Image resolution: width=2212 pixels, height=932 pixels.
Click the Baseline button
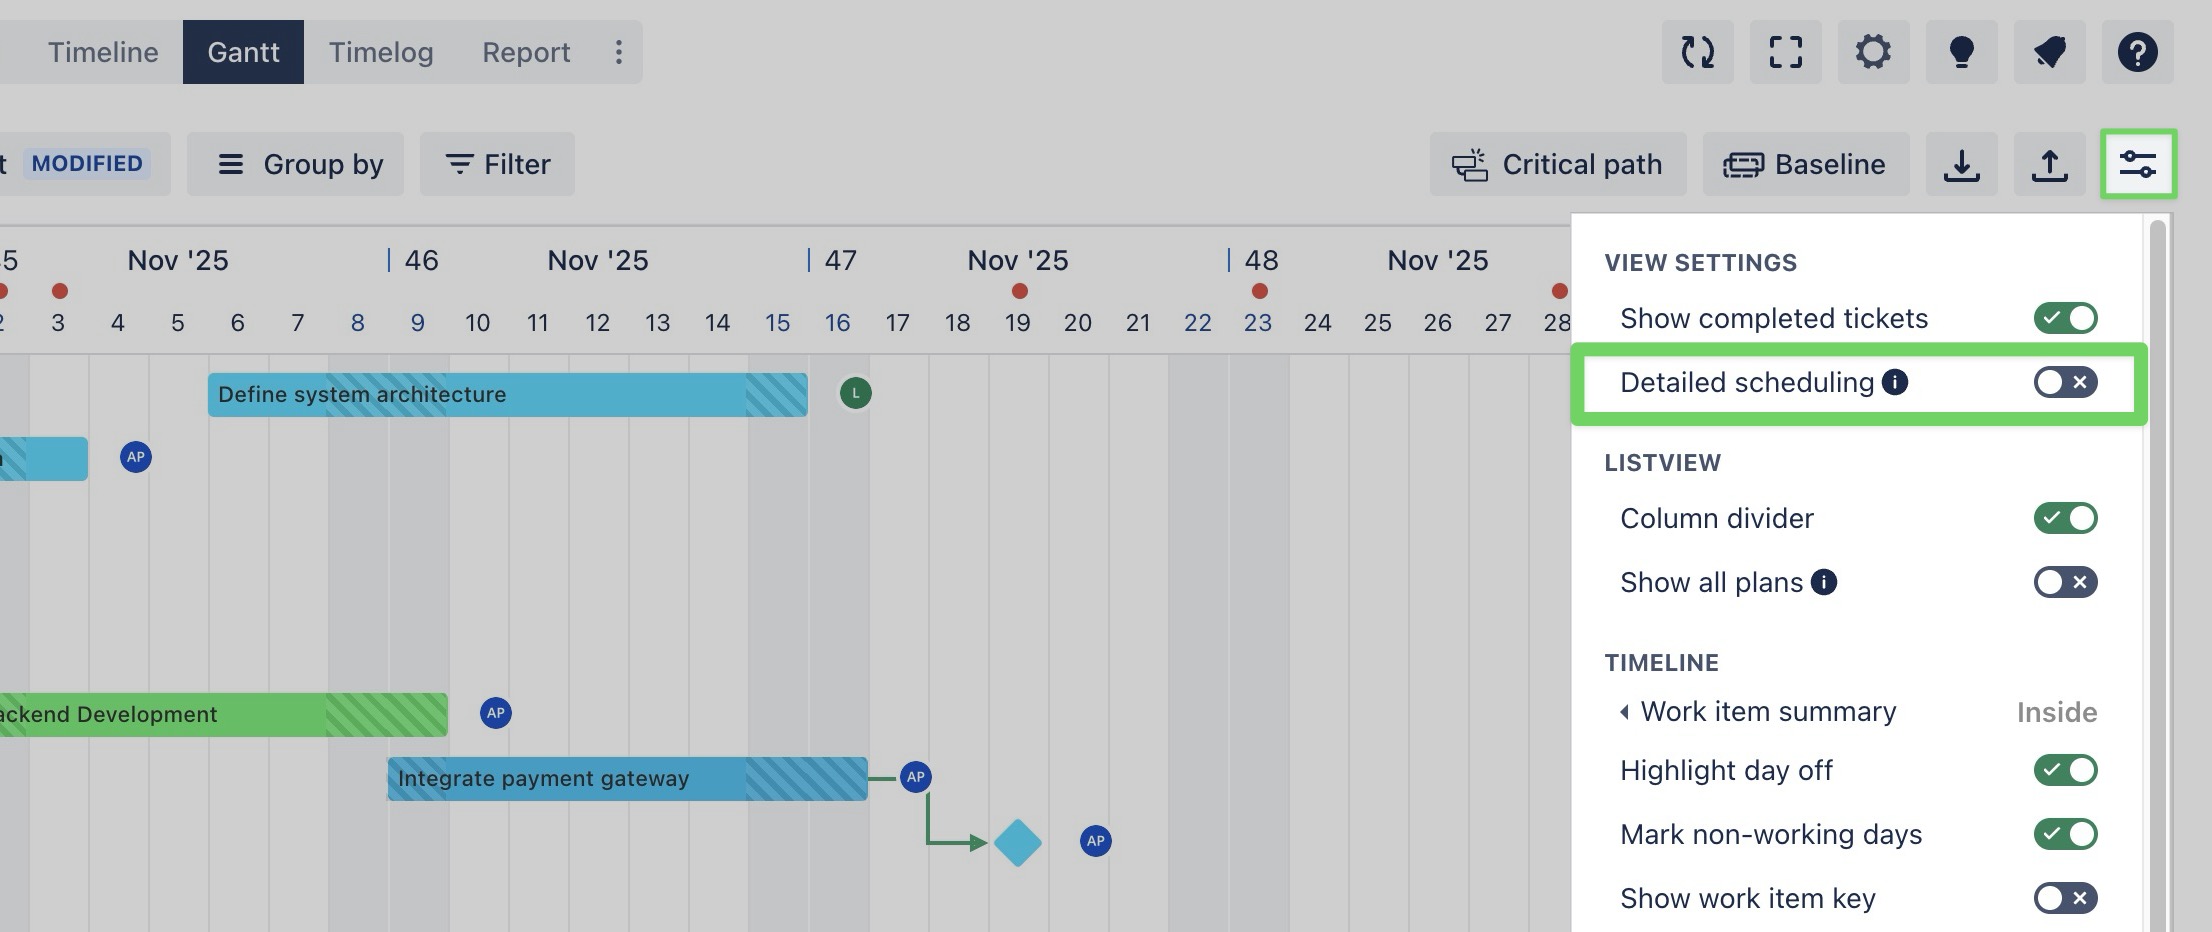(x=1805, y=164)
